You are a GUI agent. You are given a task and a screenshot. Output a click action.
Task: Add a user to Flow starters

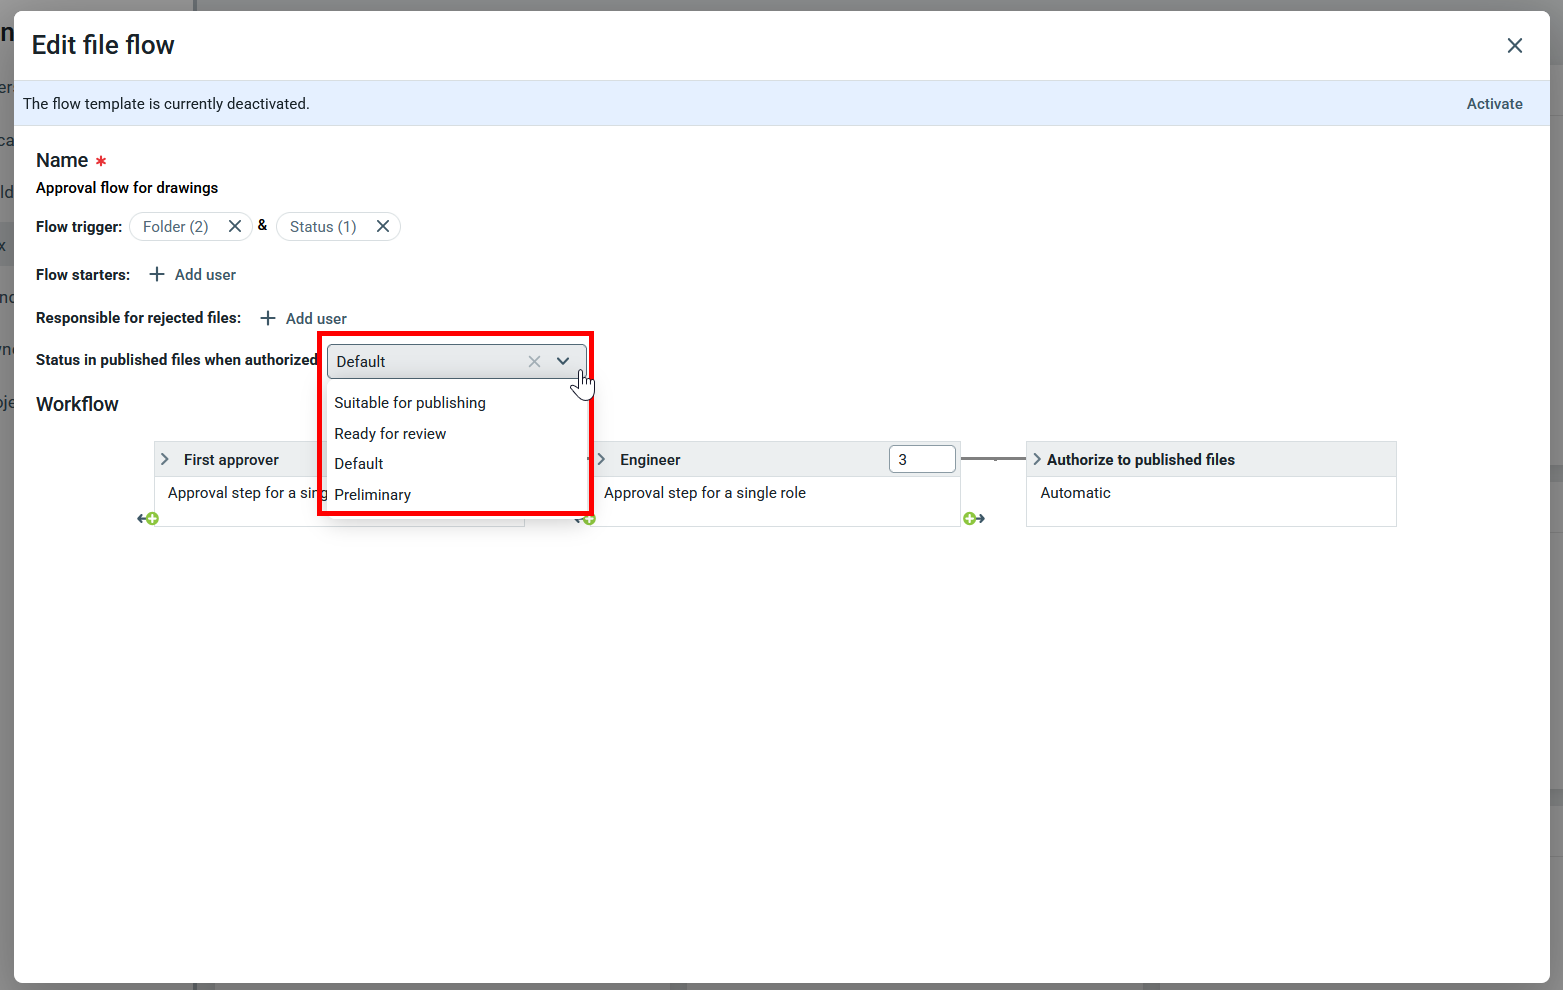193,274
